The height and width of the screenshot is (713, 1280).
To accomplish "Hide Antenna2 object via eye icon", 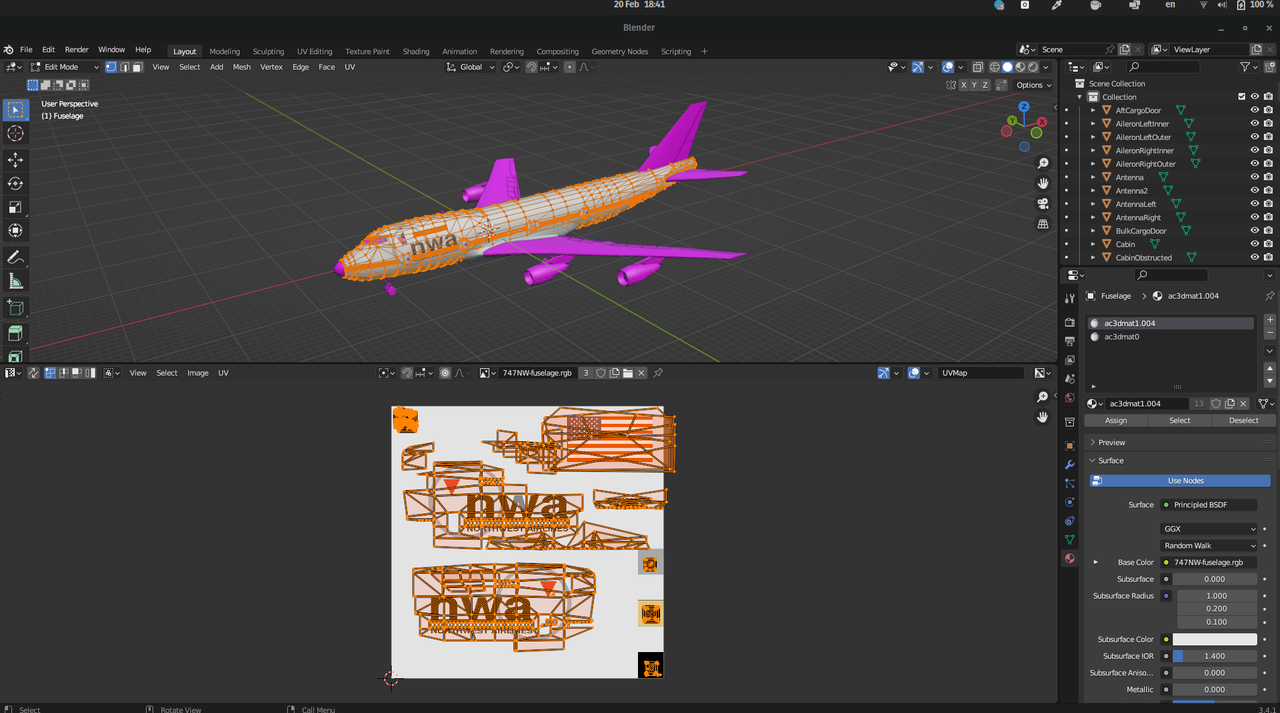I will (1255, 190).
